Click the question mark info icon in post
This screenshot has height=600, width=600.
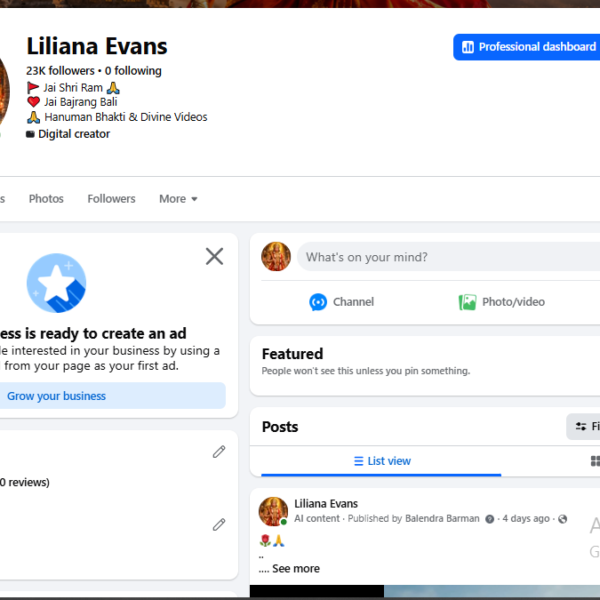[x=489, y=519]
